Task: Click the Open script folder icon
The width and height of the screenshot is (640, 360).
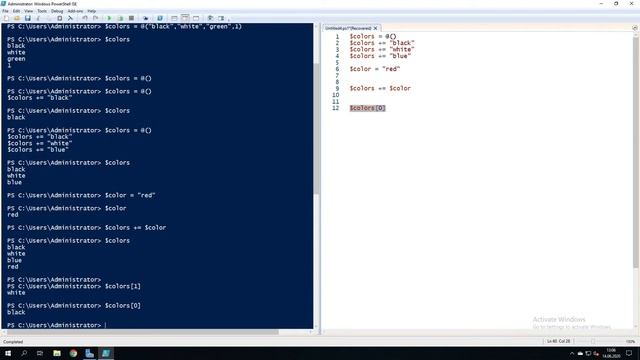Action: tap(17, 18)
